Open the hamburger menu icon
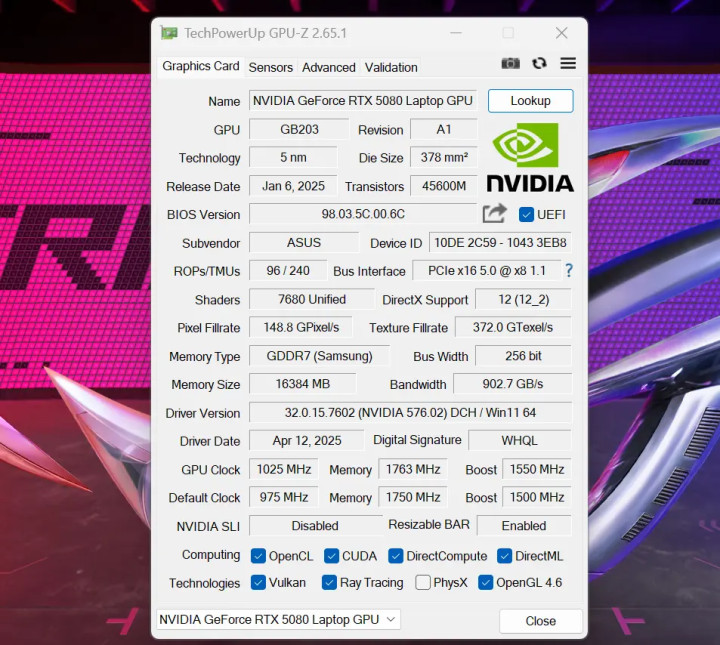 pyautogui.click(x=568, y=63)
